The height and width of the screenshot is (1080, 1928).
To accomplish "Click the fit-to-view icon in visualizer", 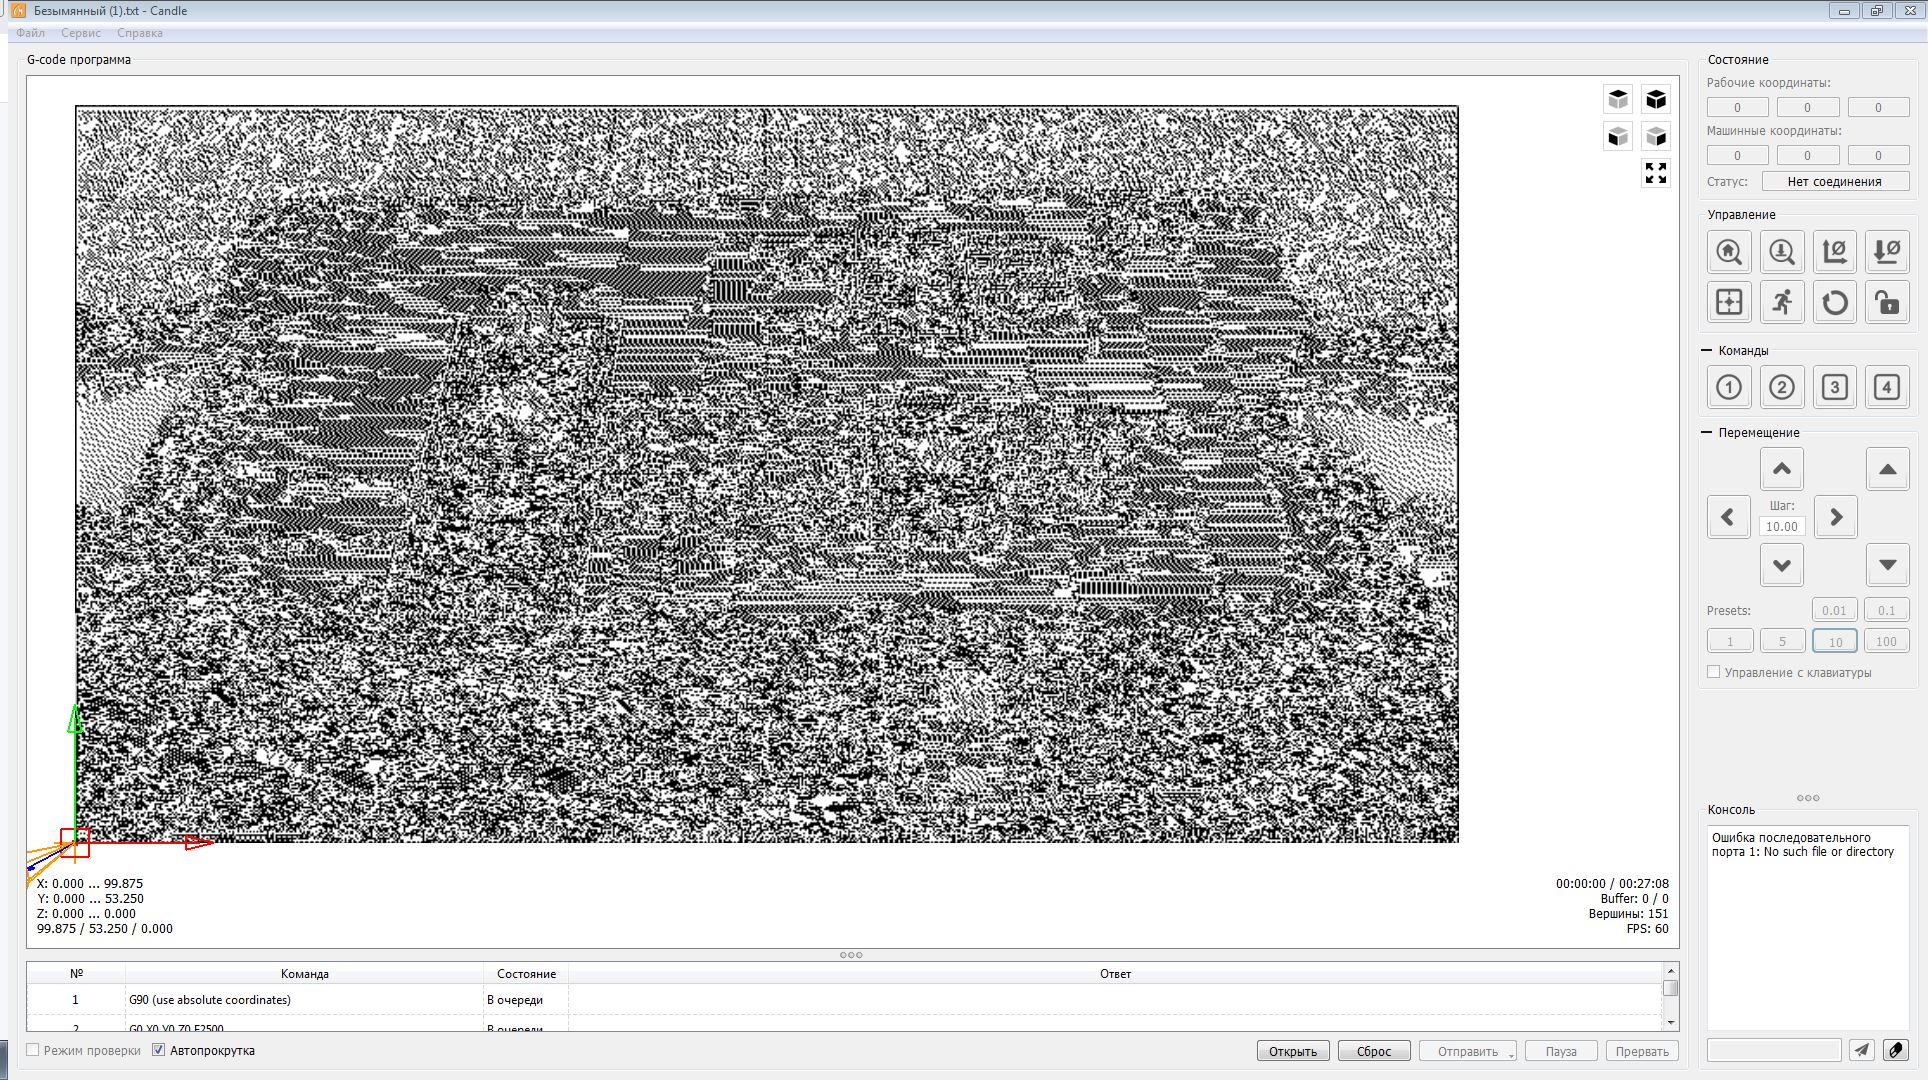I will pyautogui.click(x=1655, y=173).
